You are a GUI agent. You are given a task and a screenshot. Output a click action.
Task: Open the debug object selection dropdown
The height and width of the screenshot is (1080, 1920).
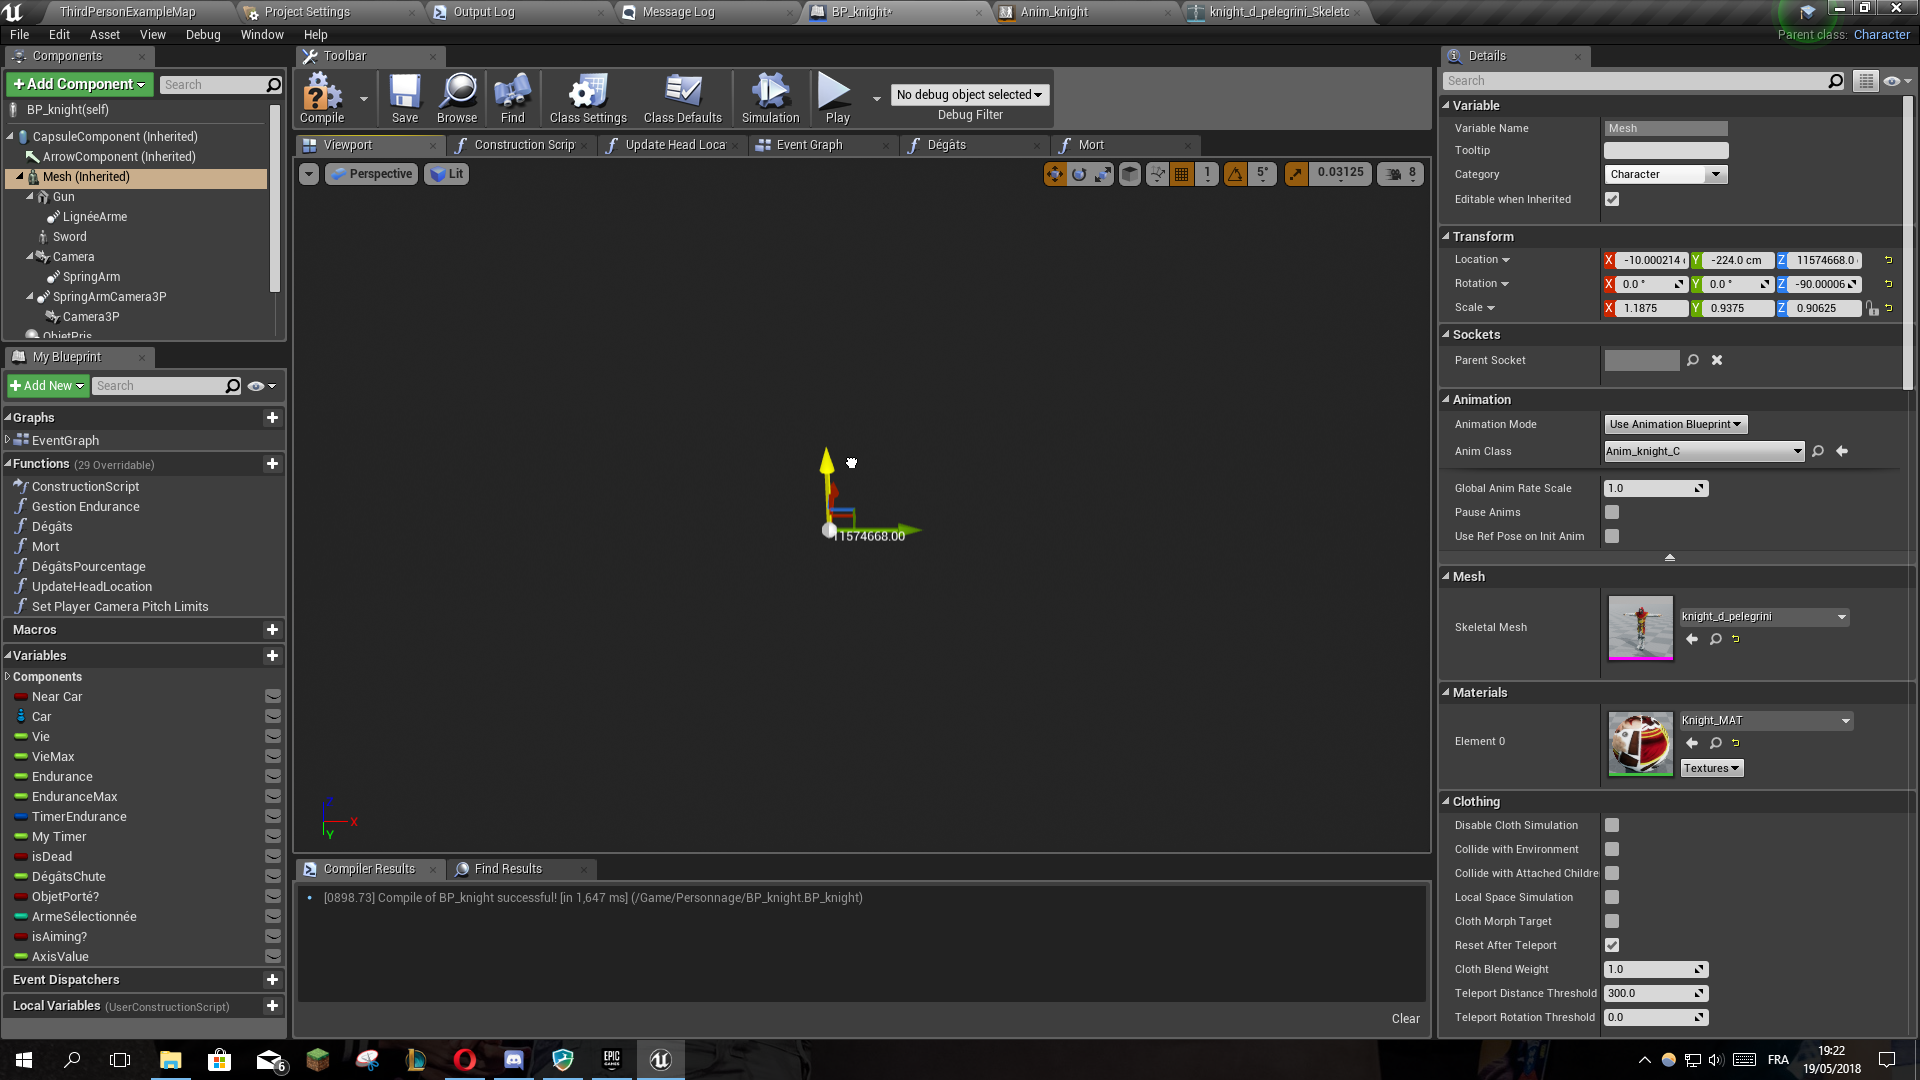pos(969,95)
